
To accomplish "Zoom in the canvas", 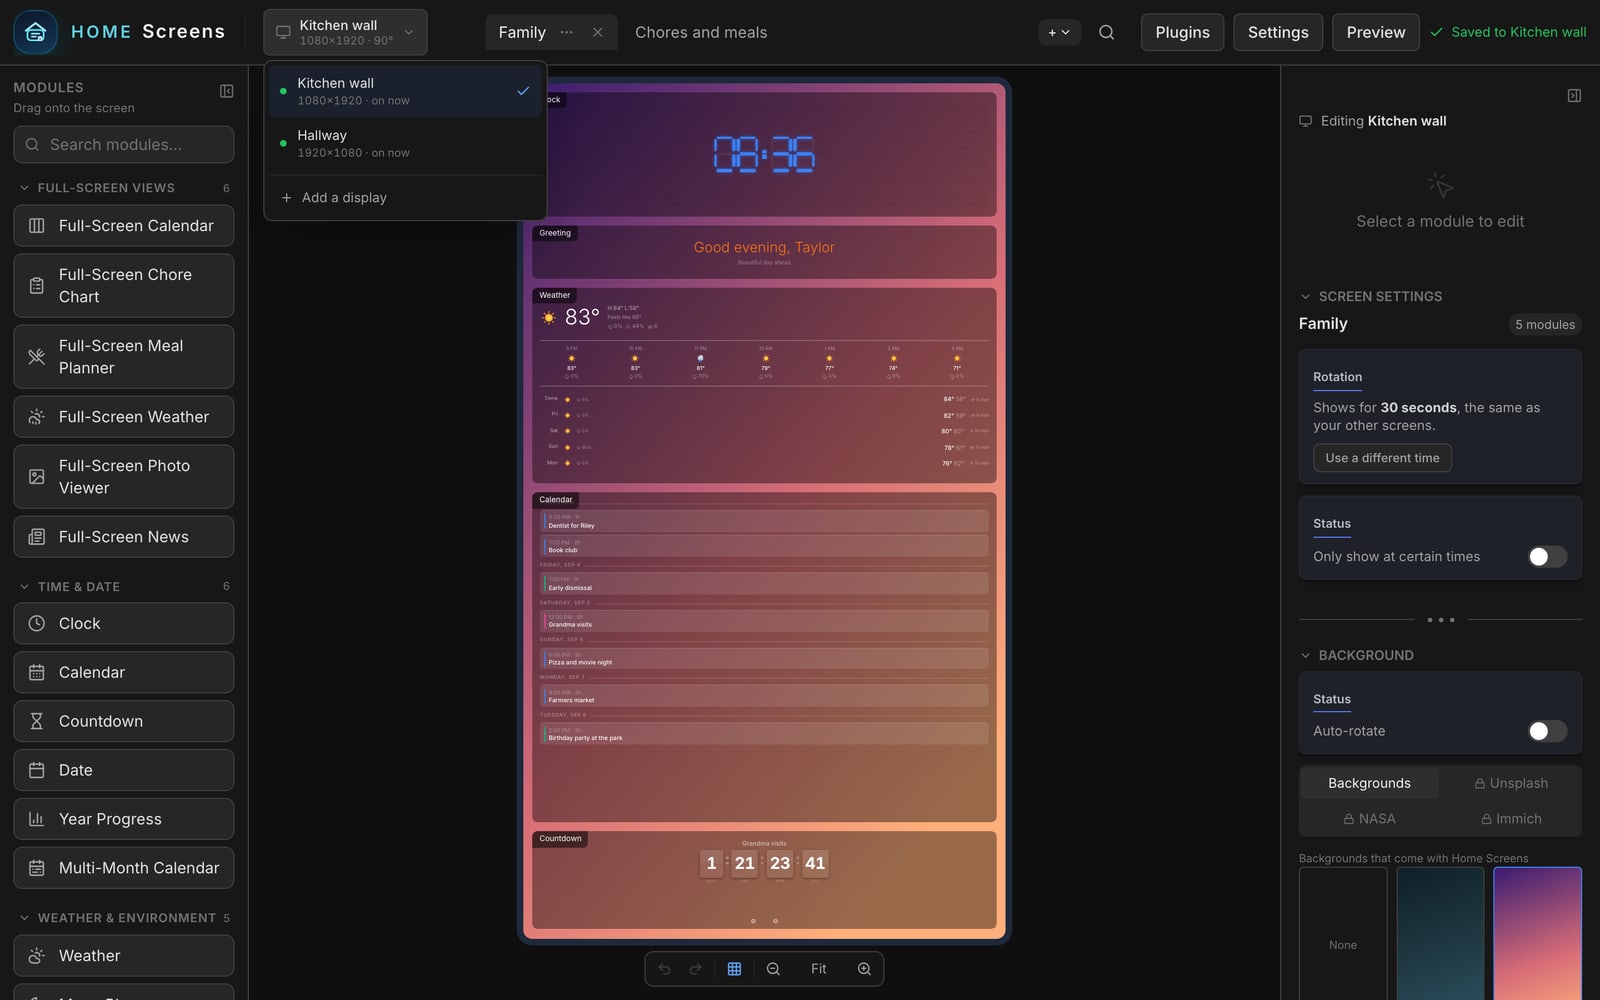I will tap(864, 969).
